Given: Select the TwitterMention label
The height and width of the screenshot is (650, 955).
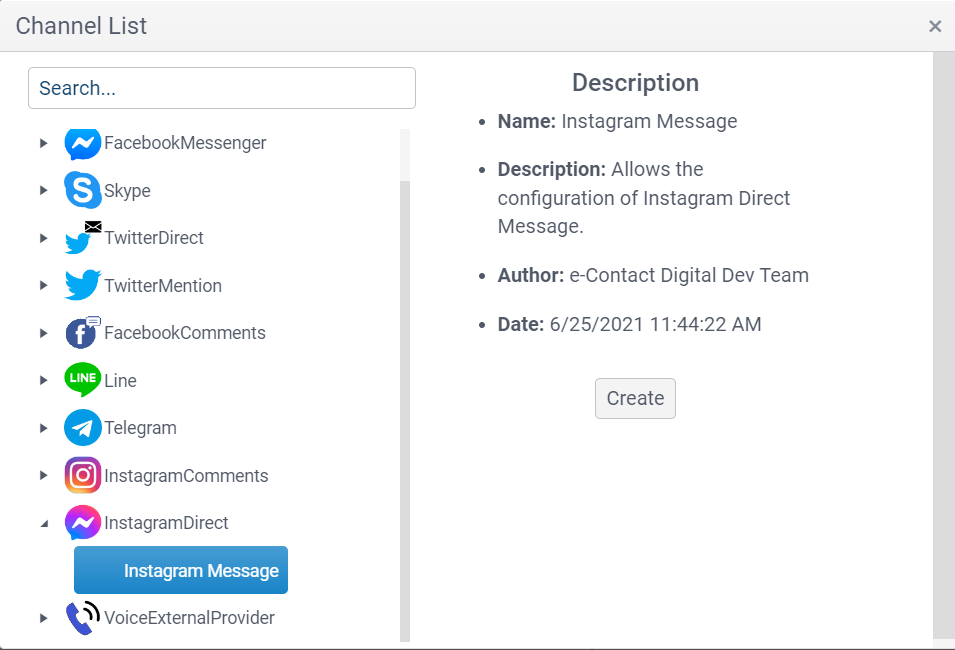Looking at the screenshot, I should pos(163,285).
